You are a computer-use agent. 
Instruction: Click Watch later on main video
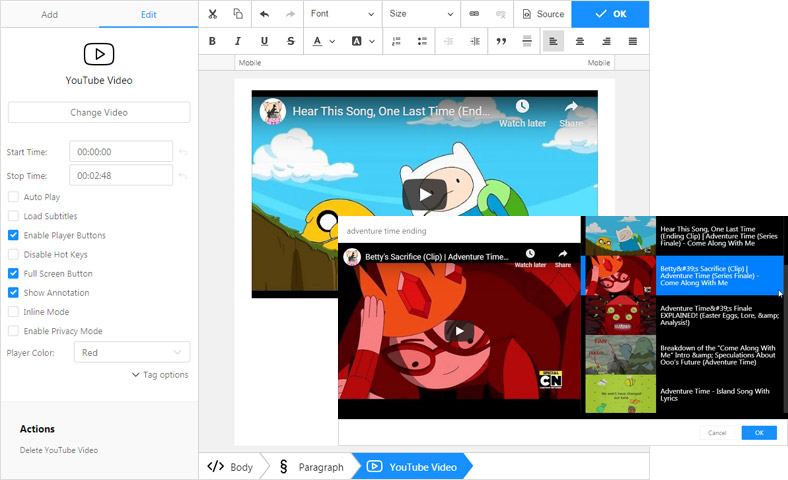[x=522, y=114]
